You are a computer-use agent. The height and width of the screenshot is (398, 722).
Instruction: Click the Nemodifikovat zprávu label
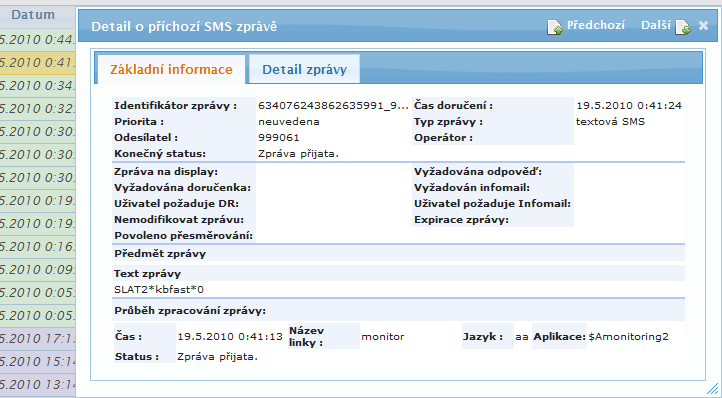click(x=179, y=220)
